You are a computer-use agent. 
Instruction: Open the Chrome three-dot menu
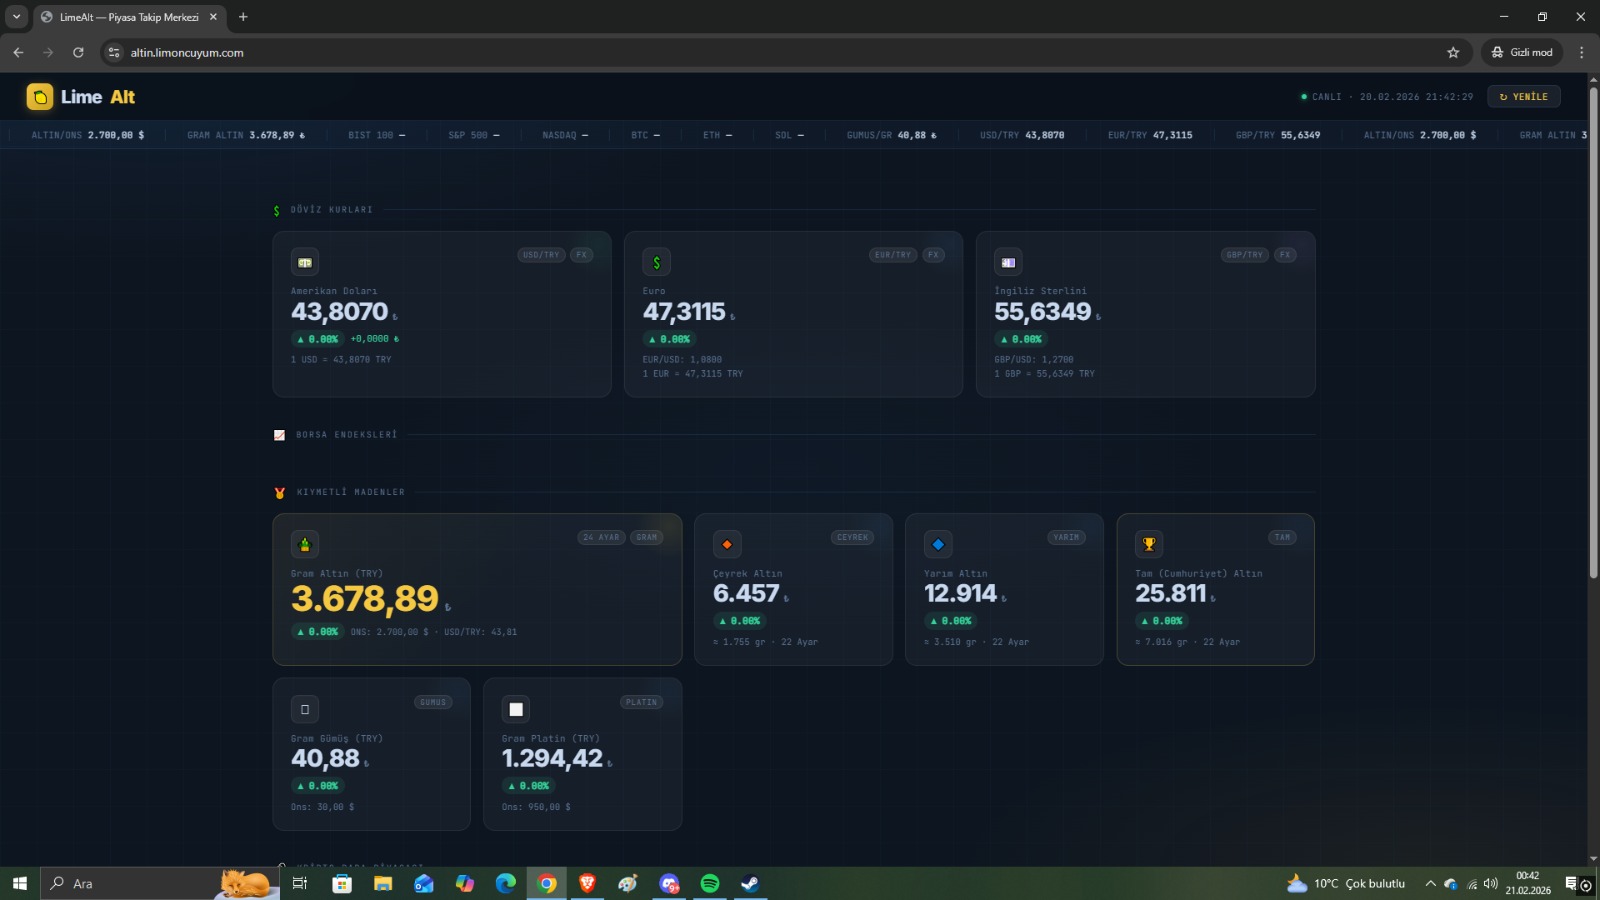pos(1581,53)
